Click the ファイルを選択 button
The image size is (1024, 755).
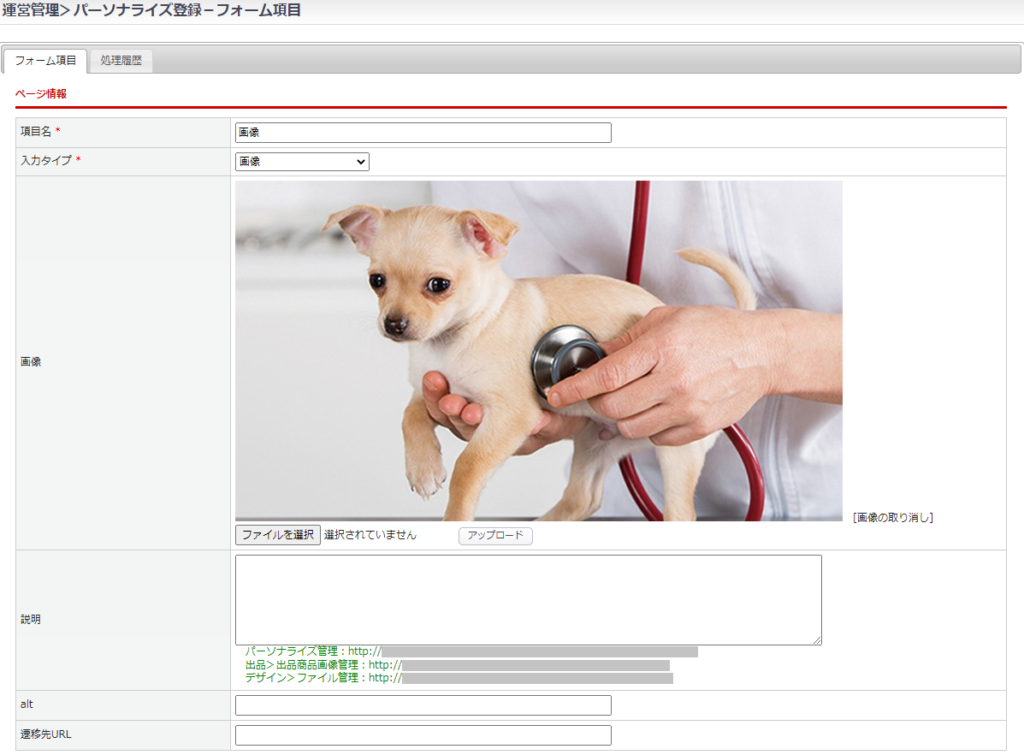tap(278, 535)
